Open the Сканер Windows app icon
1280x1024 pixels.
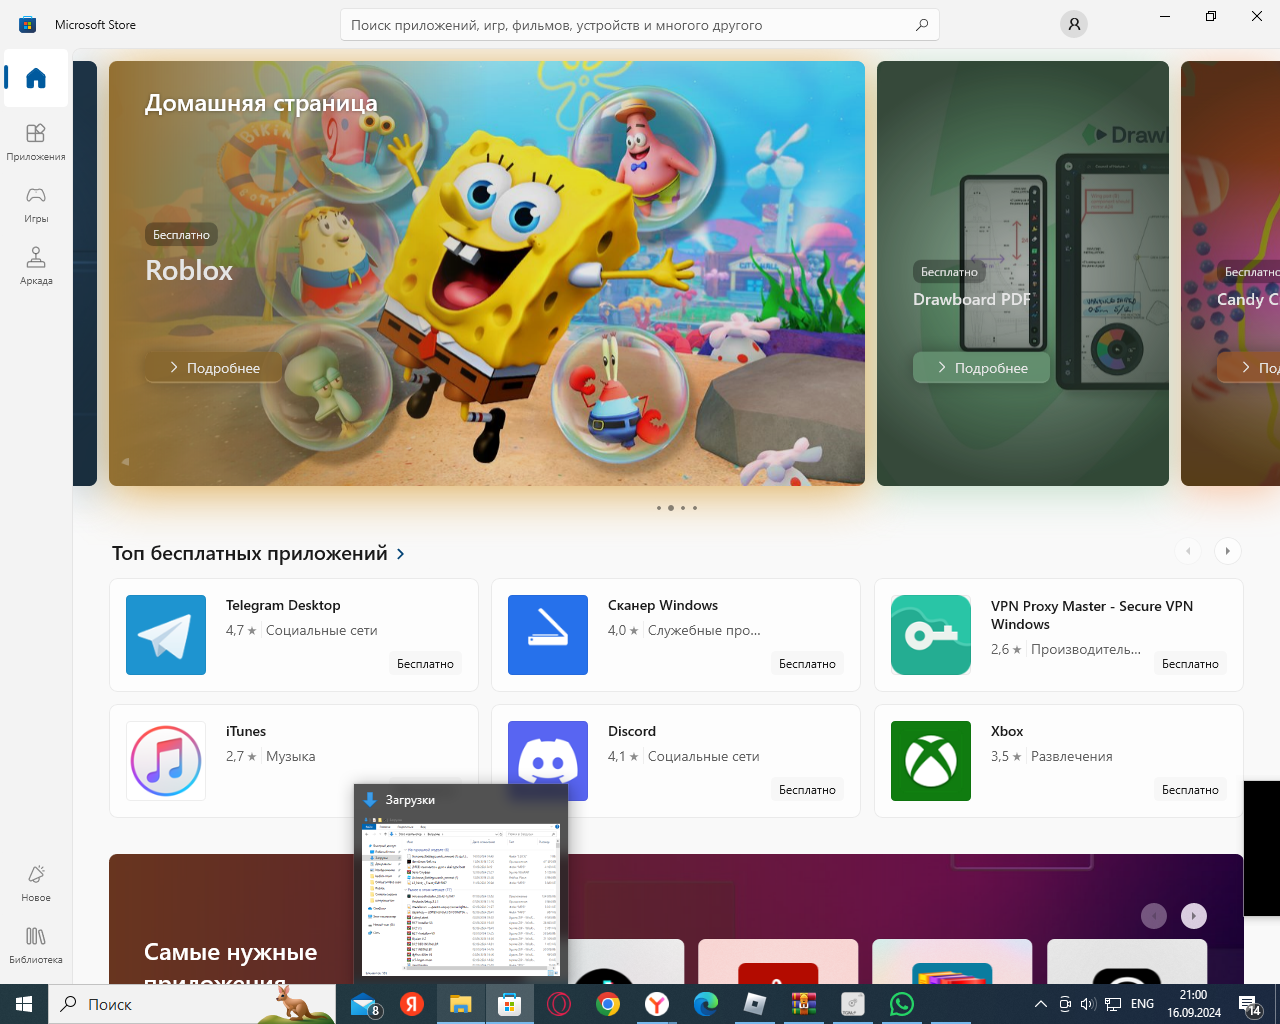[x=548, y=635]
